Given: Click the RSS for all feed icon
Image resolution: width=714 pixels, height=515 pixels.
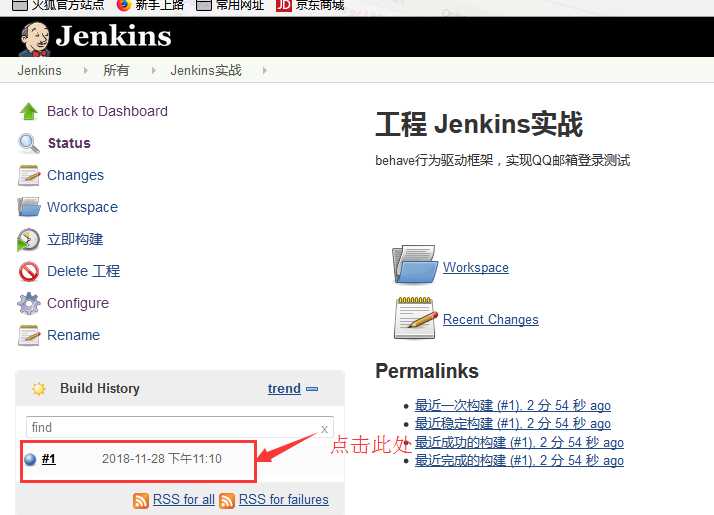Looking at the screenshot, I should (141, 500).
